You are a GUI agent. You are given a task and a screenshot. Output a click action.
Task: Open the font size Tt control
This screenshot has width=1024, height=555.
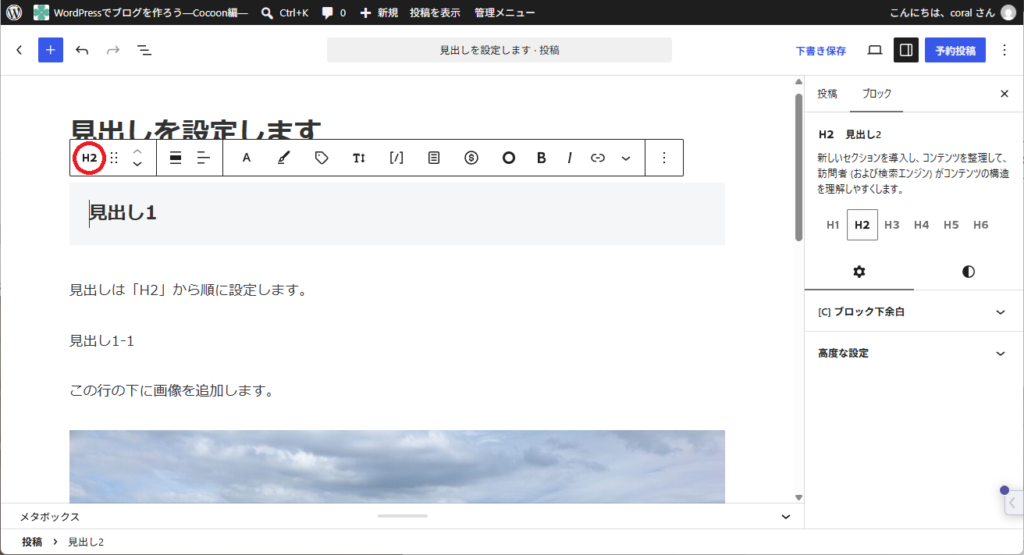click(x=359, y=158)
